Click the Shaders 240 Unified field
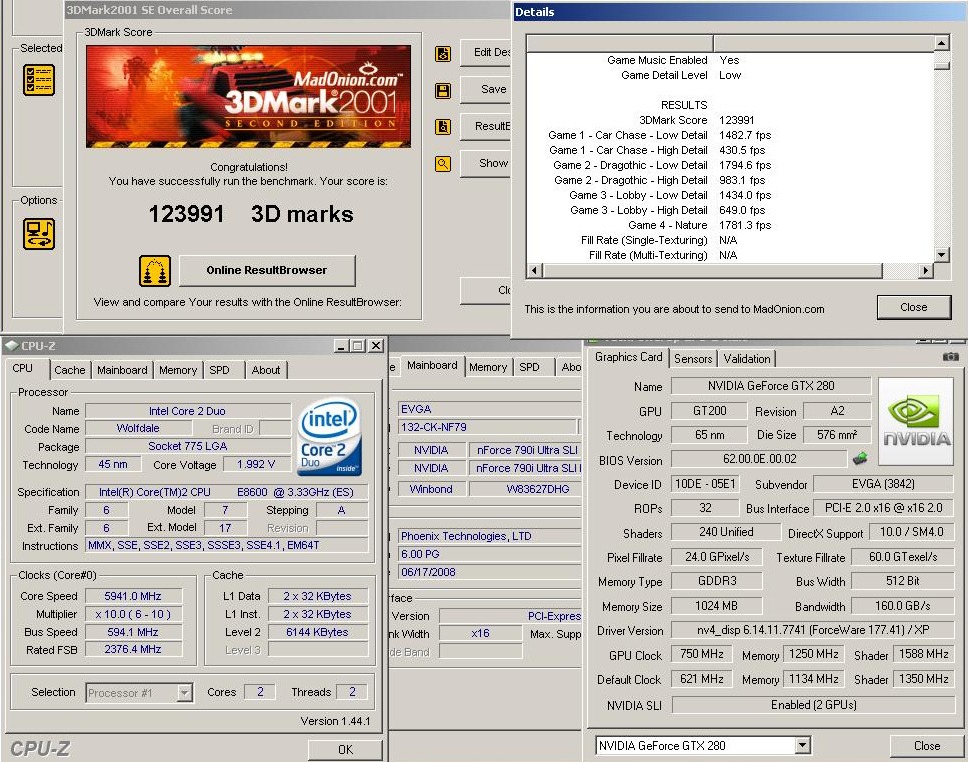The image size is (968, 762). 726,532
